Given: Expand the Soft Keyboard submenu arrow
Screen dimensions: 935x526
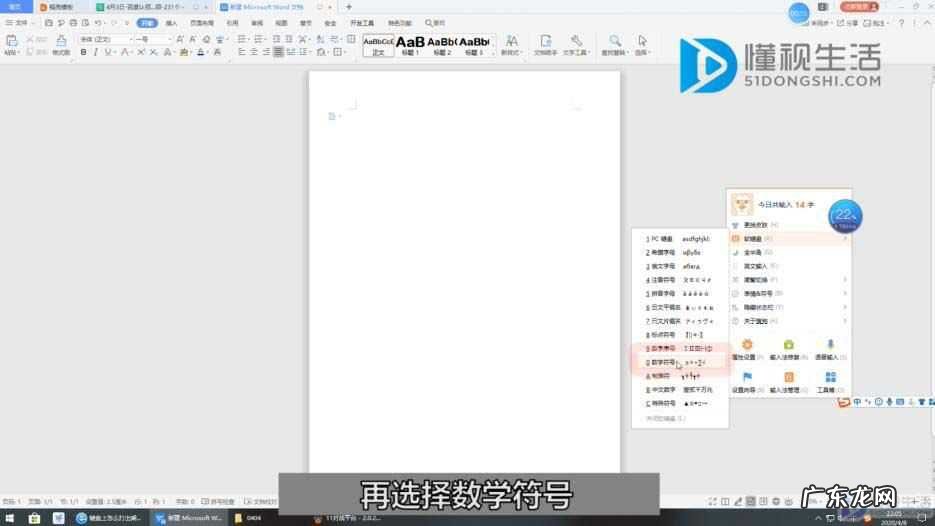Looking at the screenshot, I should click(x=844, y=239).
